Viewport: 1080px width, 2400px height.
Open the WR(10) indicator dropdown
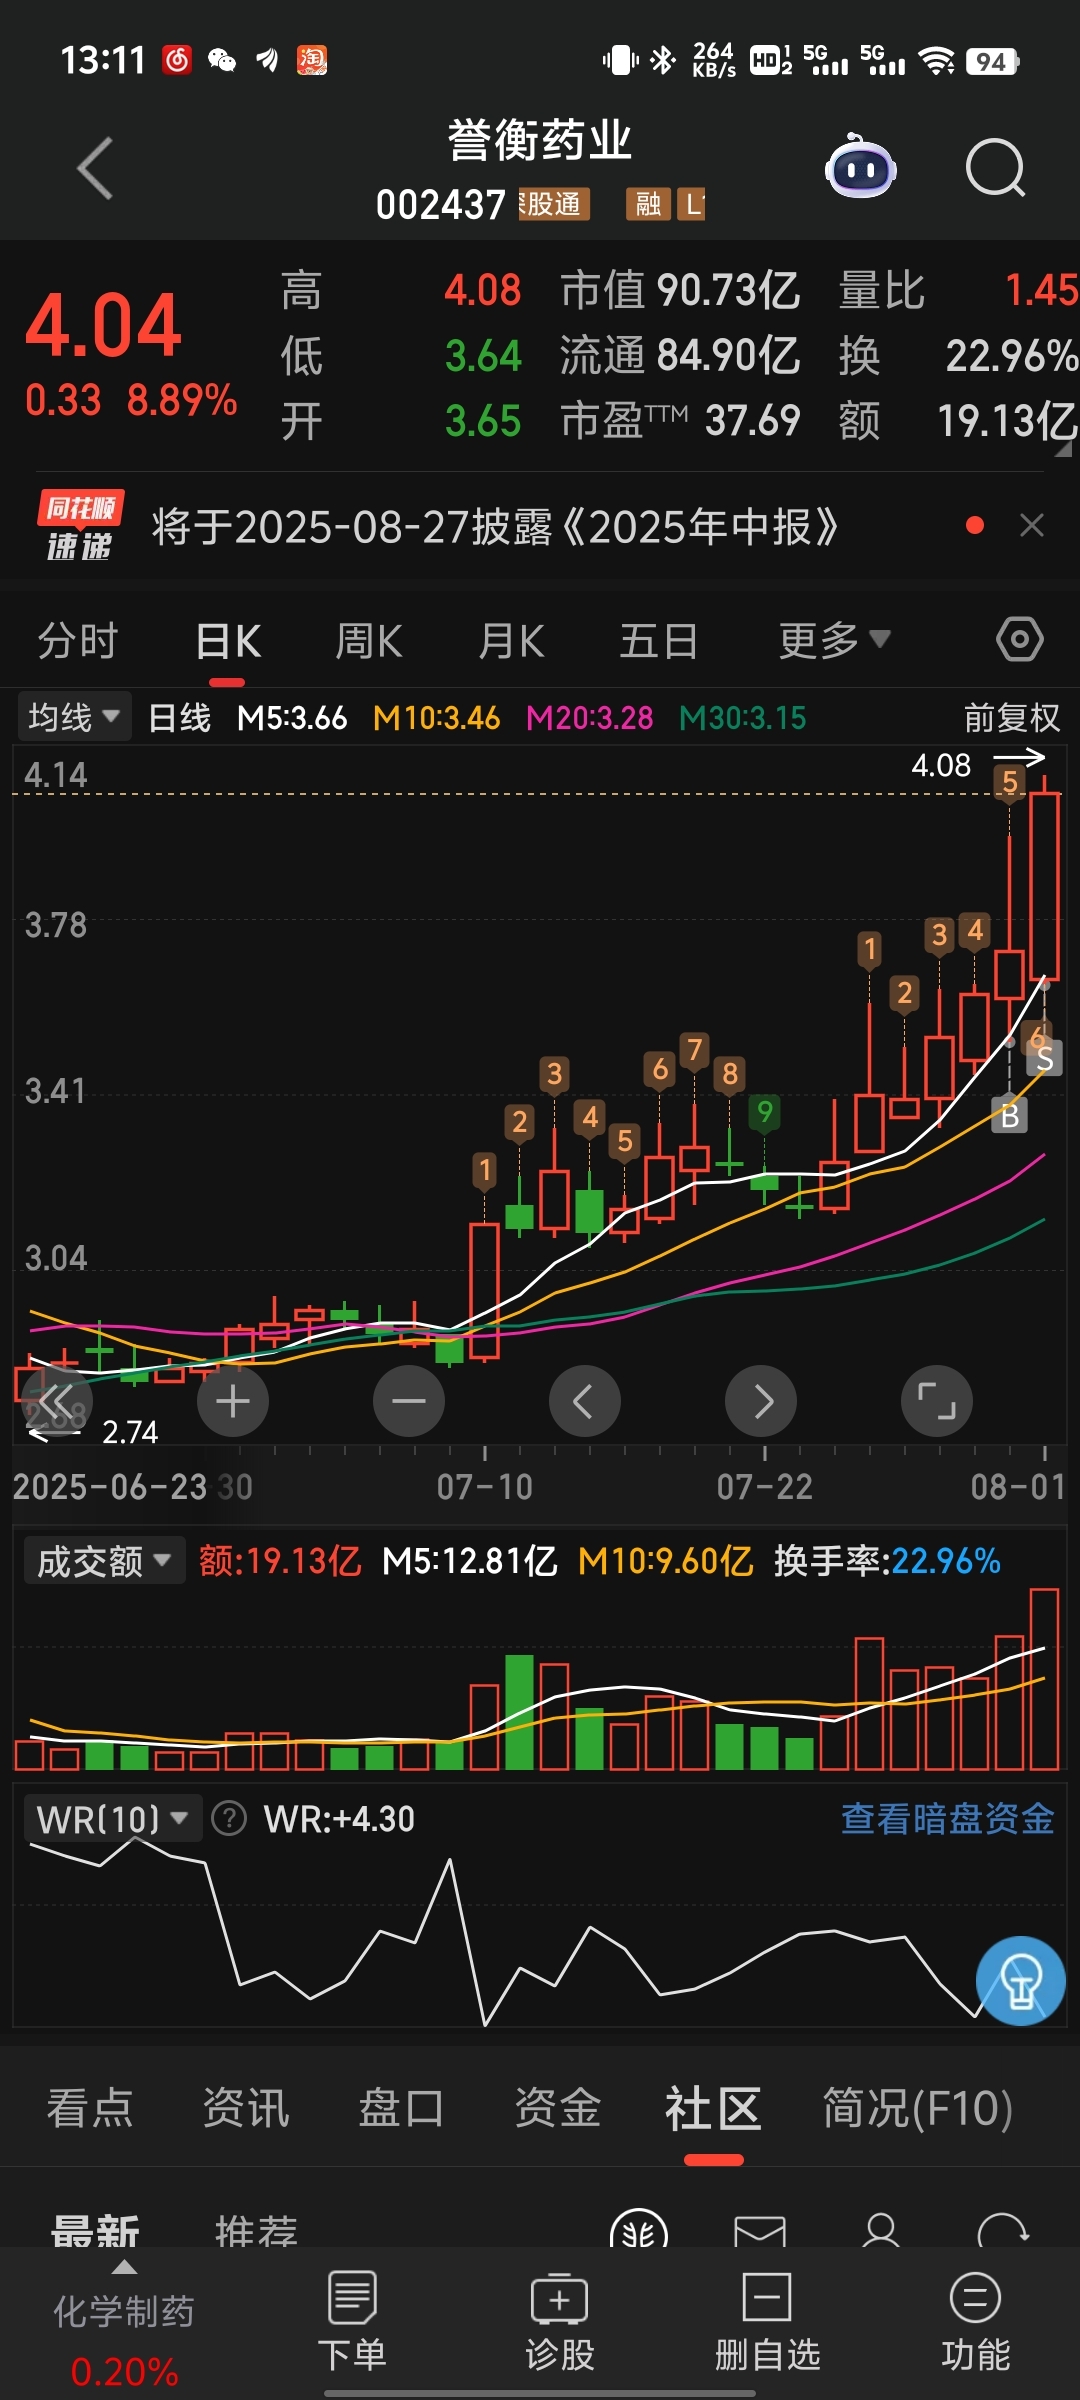112,1818
